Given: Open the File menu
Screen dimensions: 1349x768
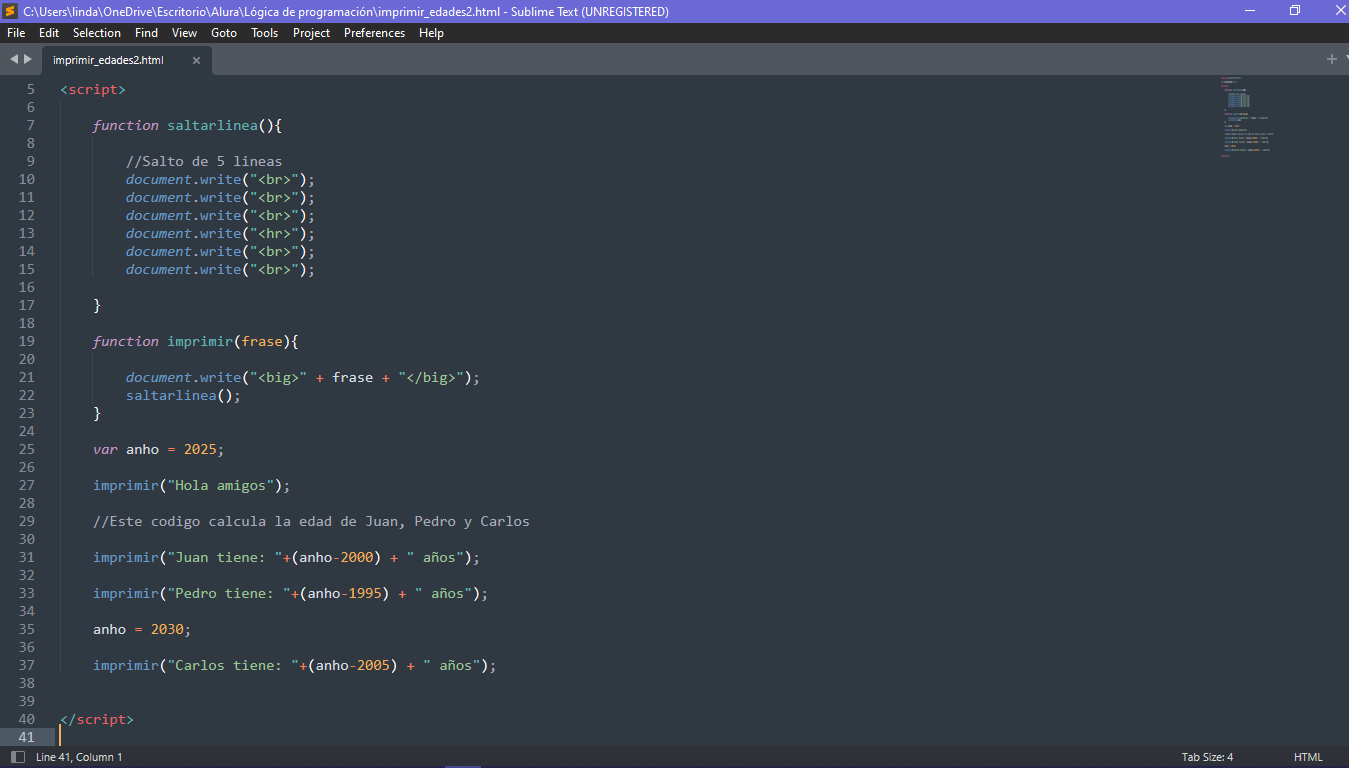Looking at the screenshot, I should [x=16, y=33].
